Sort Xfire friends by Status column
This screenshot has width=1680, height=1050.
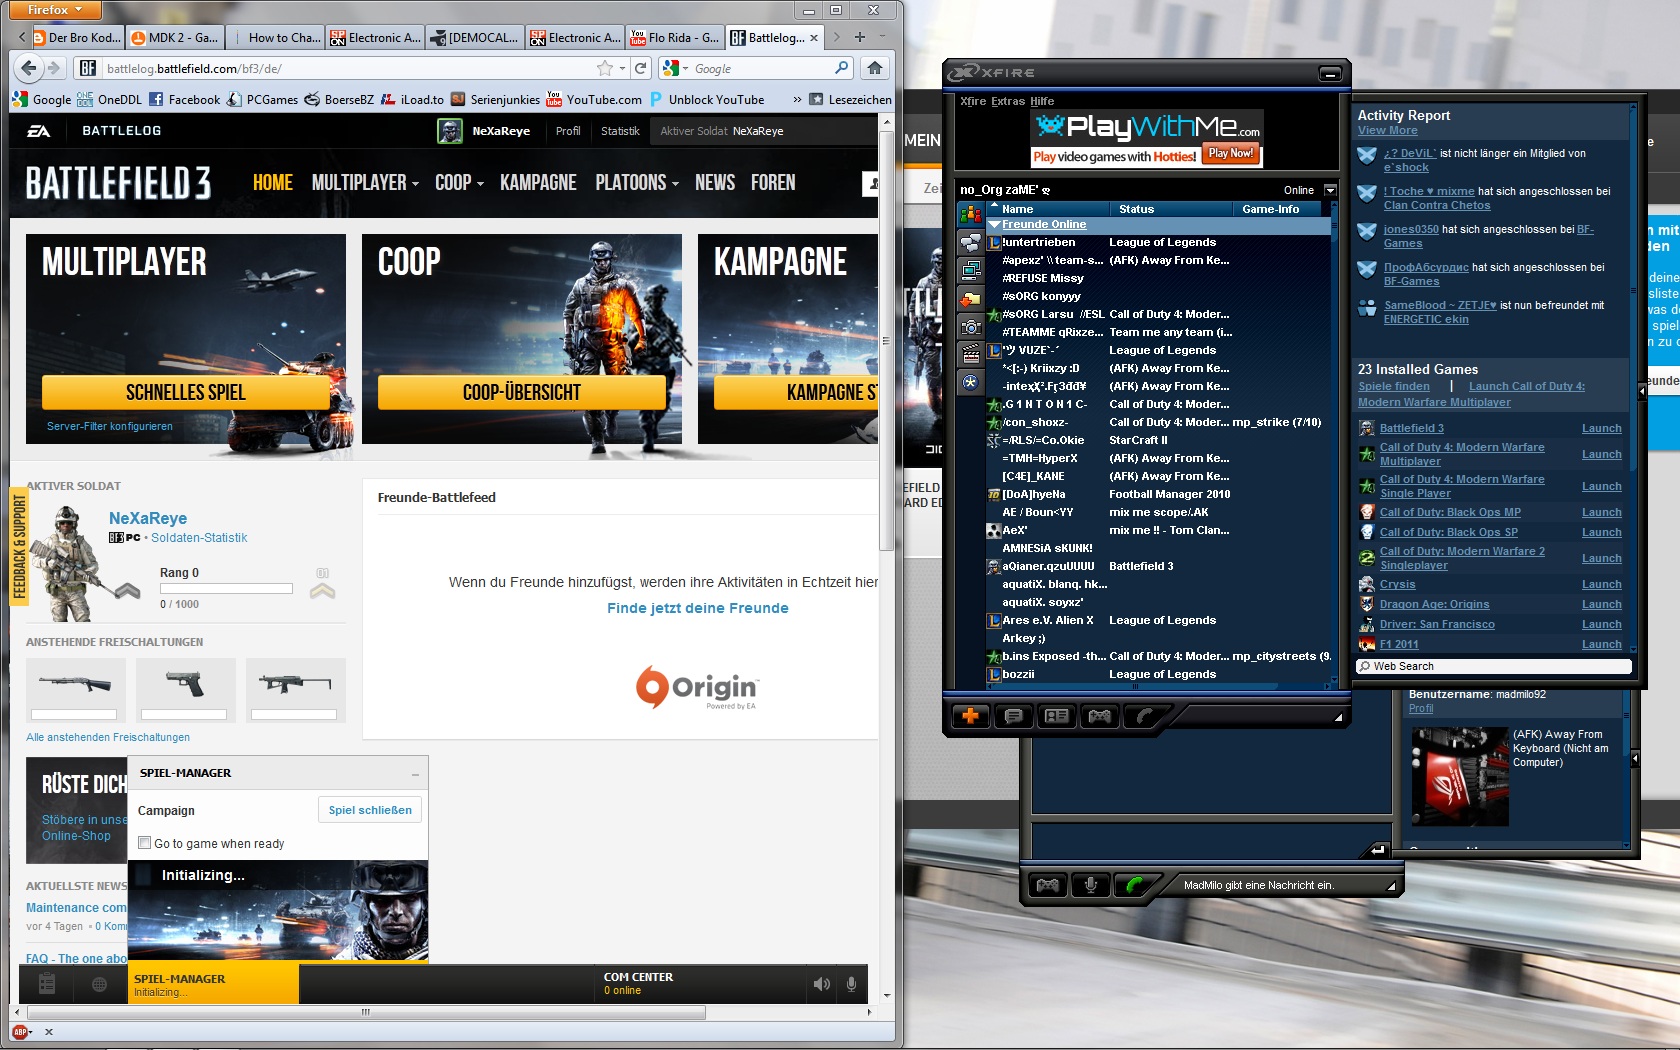click(1170, 209)
